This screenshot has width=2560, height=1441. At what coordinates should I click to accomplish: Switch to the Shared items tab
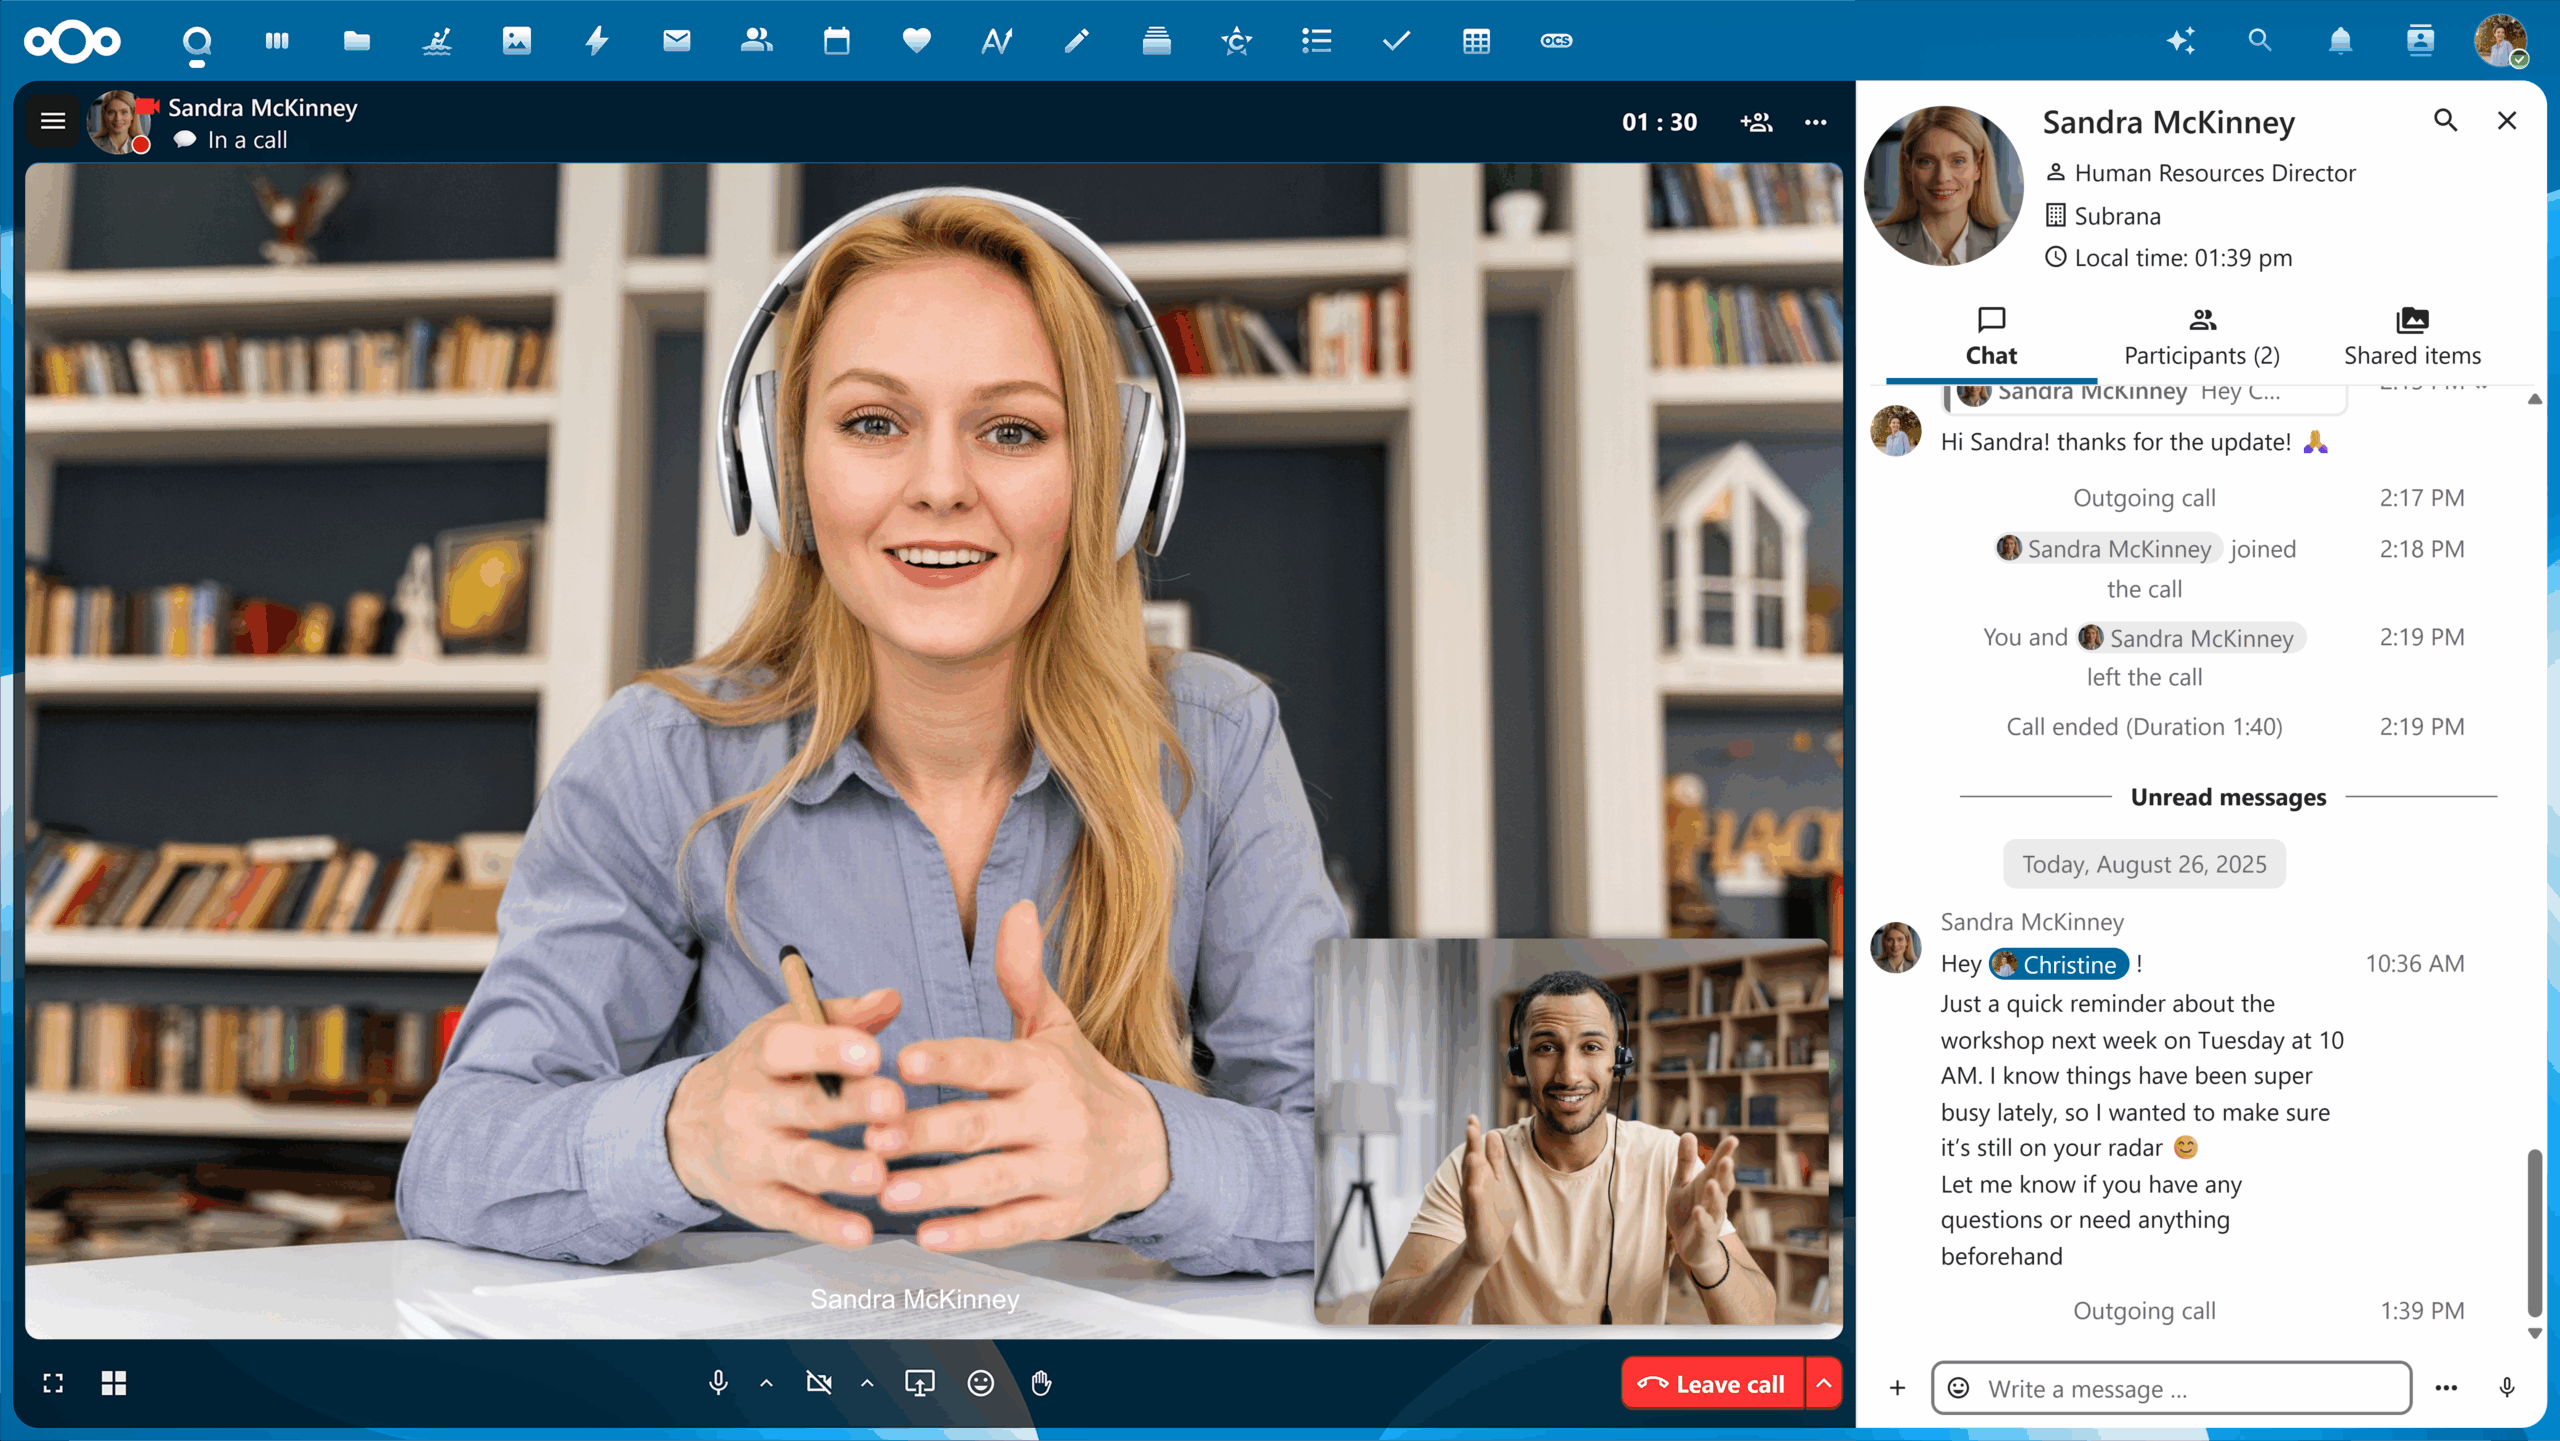(x=2412, y=338)
